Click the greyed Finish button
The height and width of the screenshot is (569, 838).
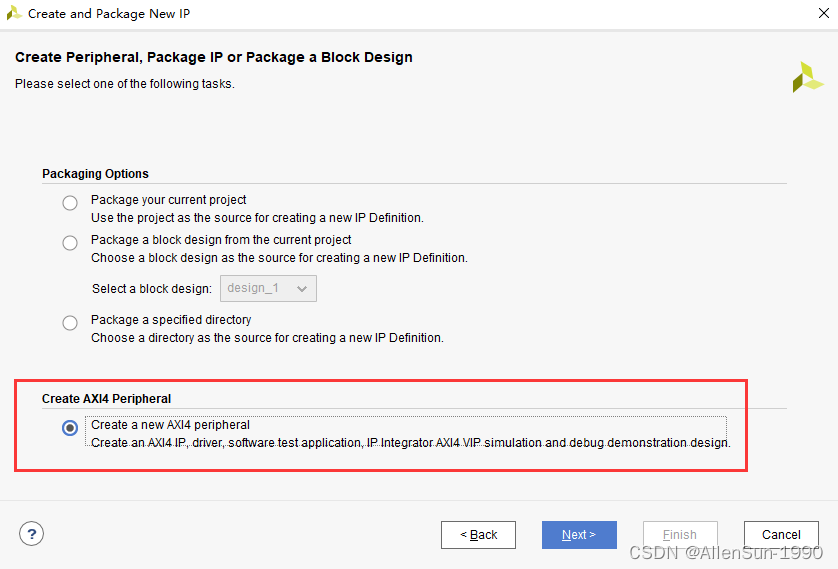(680, 535)
